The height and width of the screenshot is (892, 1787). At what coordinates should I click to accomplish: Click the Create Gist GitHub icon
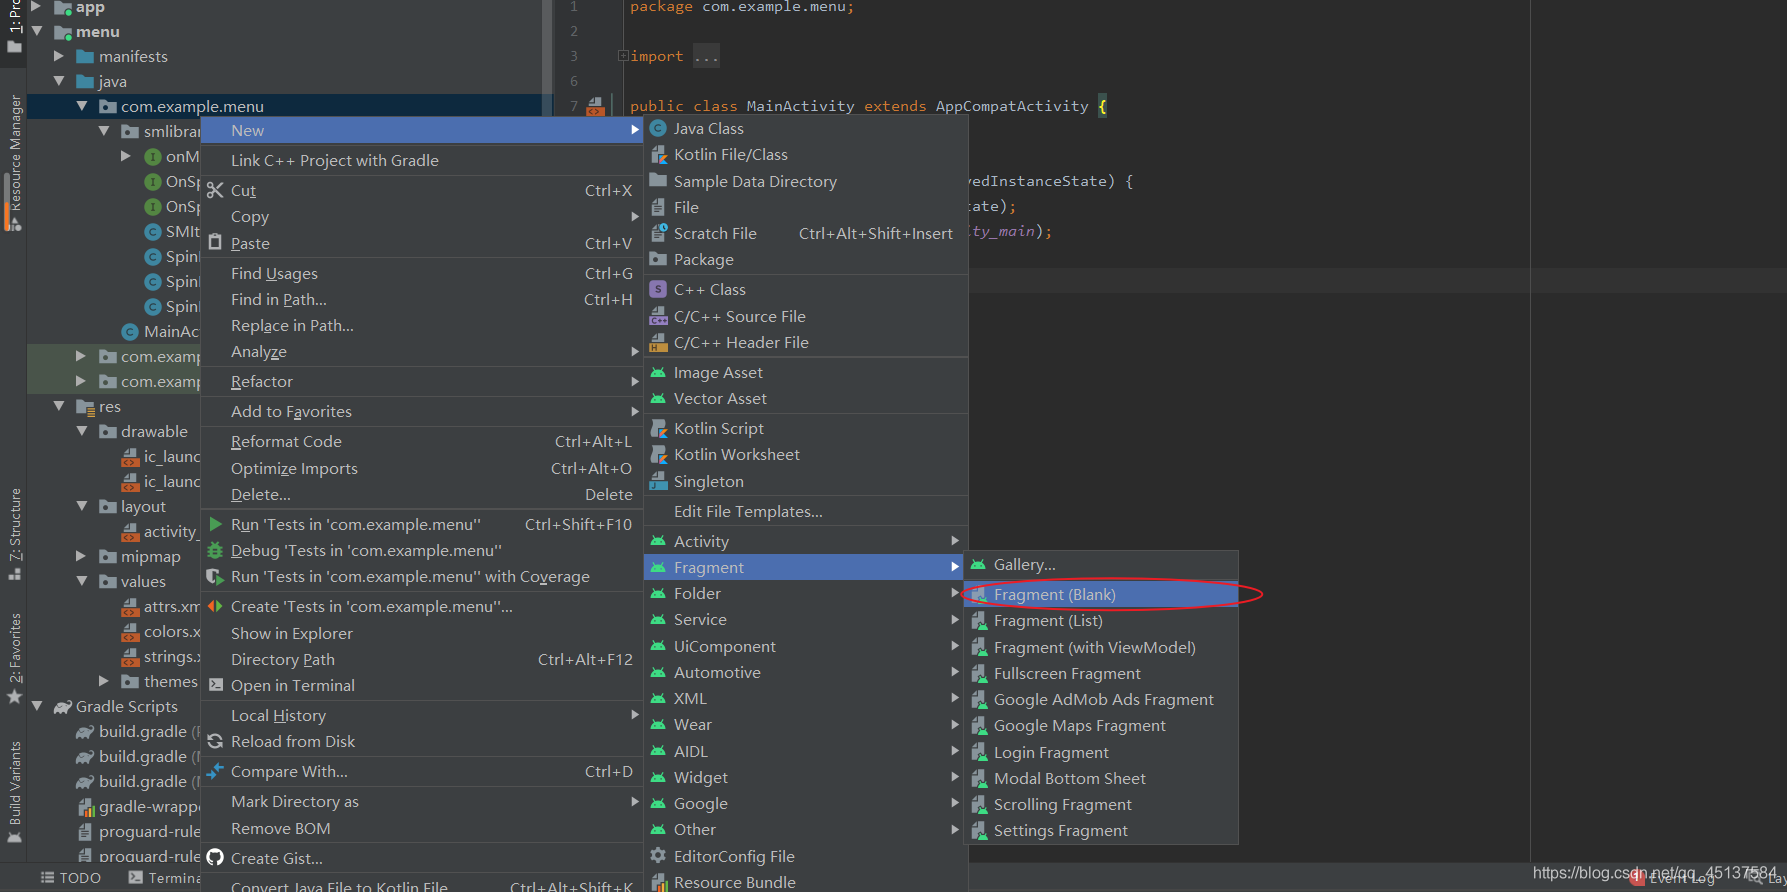(215, 857)
